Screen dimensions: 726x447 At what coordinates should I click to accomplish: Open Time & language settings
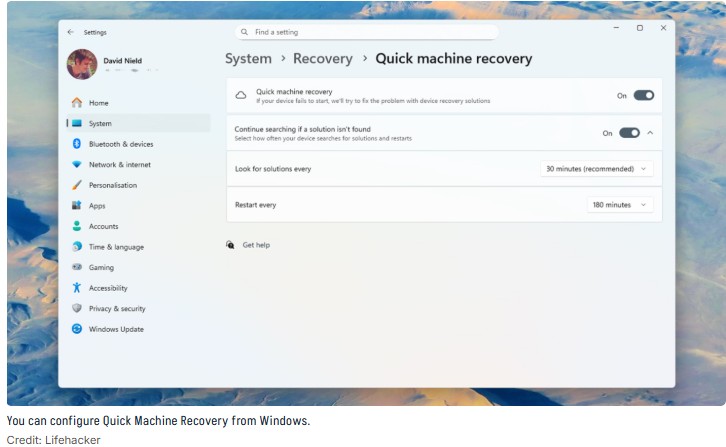click(138, 247)
